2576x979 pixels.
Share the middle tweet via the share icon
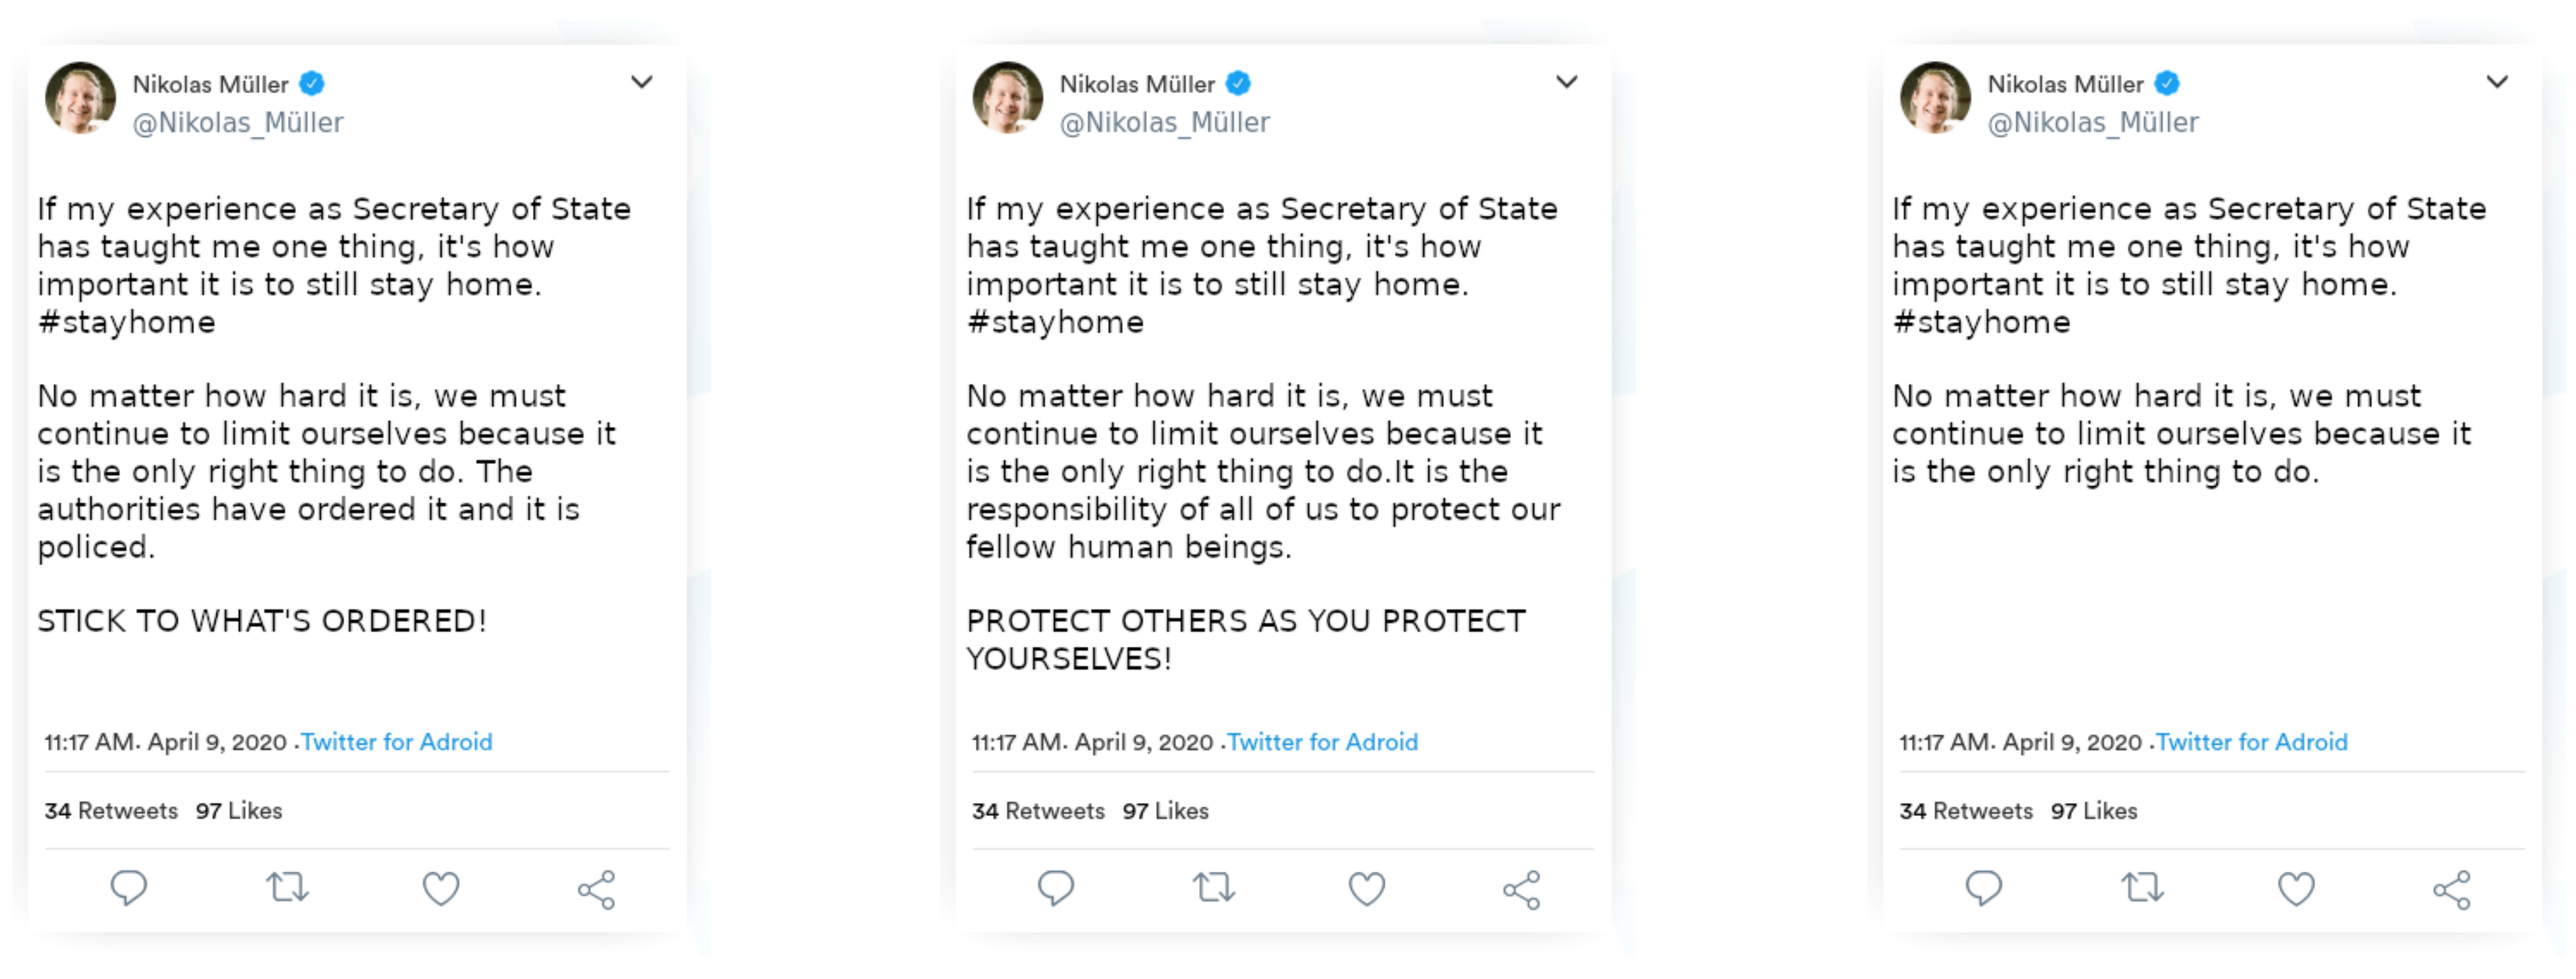coord(1522,890)
